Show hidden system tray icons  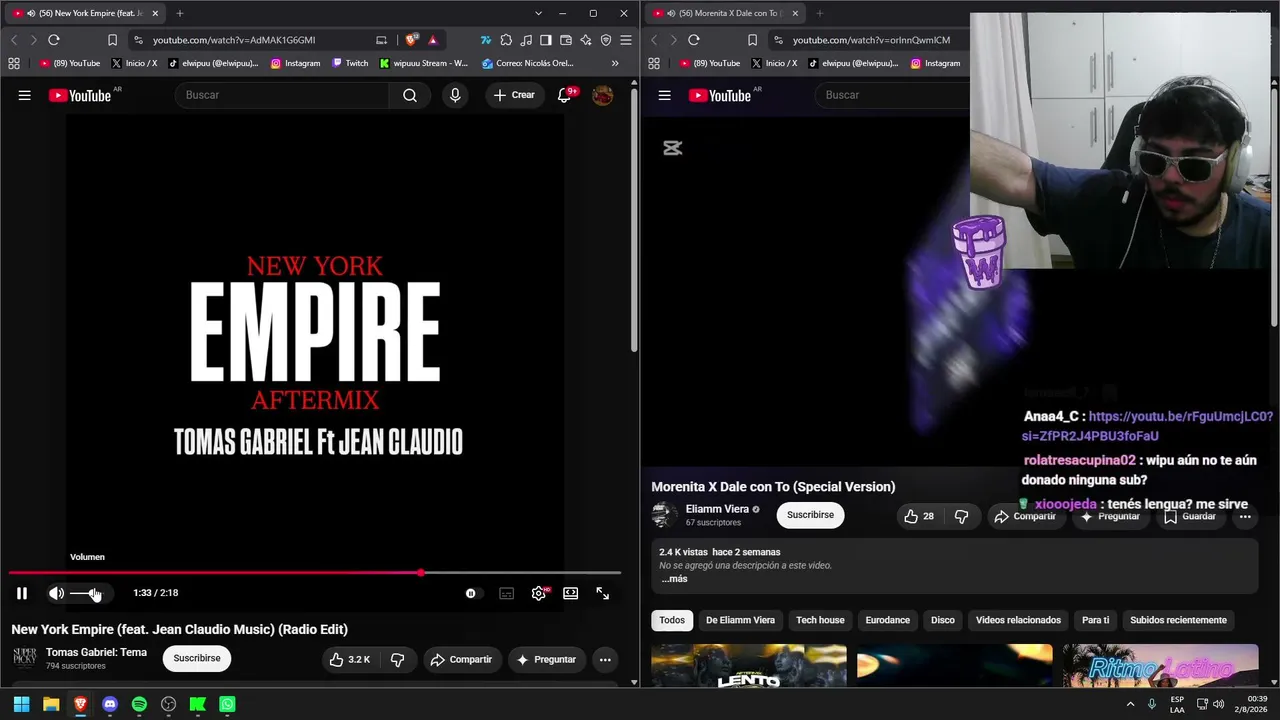tap(1131, 704)
